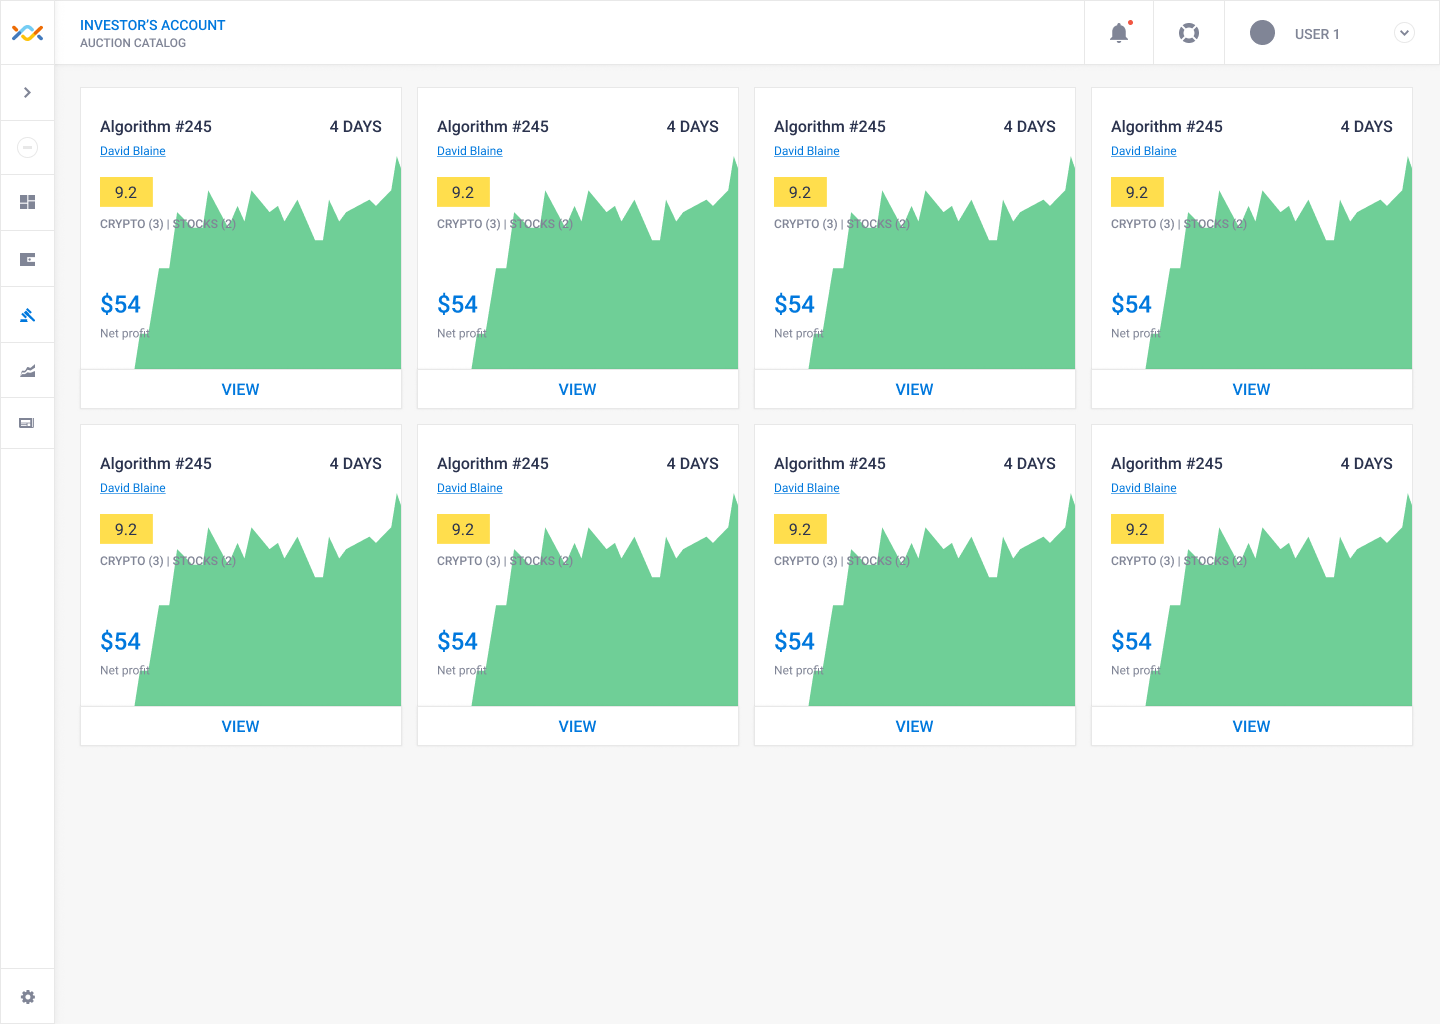Open David Blaine link in third bottom card
Screen dimensions: 1440x1024
pyautogui.click(x=807, y=488)
